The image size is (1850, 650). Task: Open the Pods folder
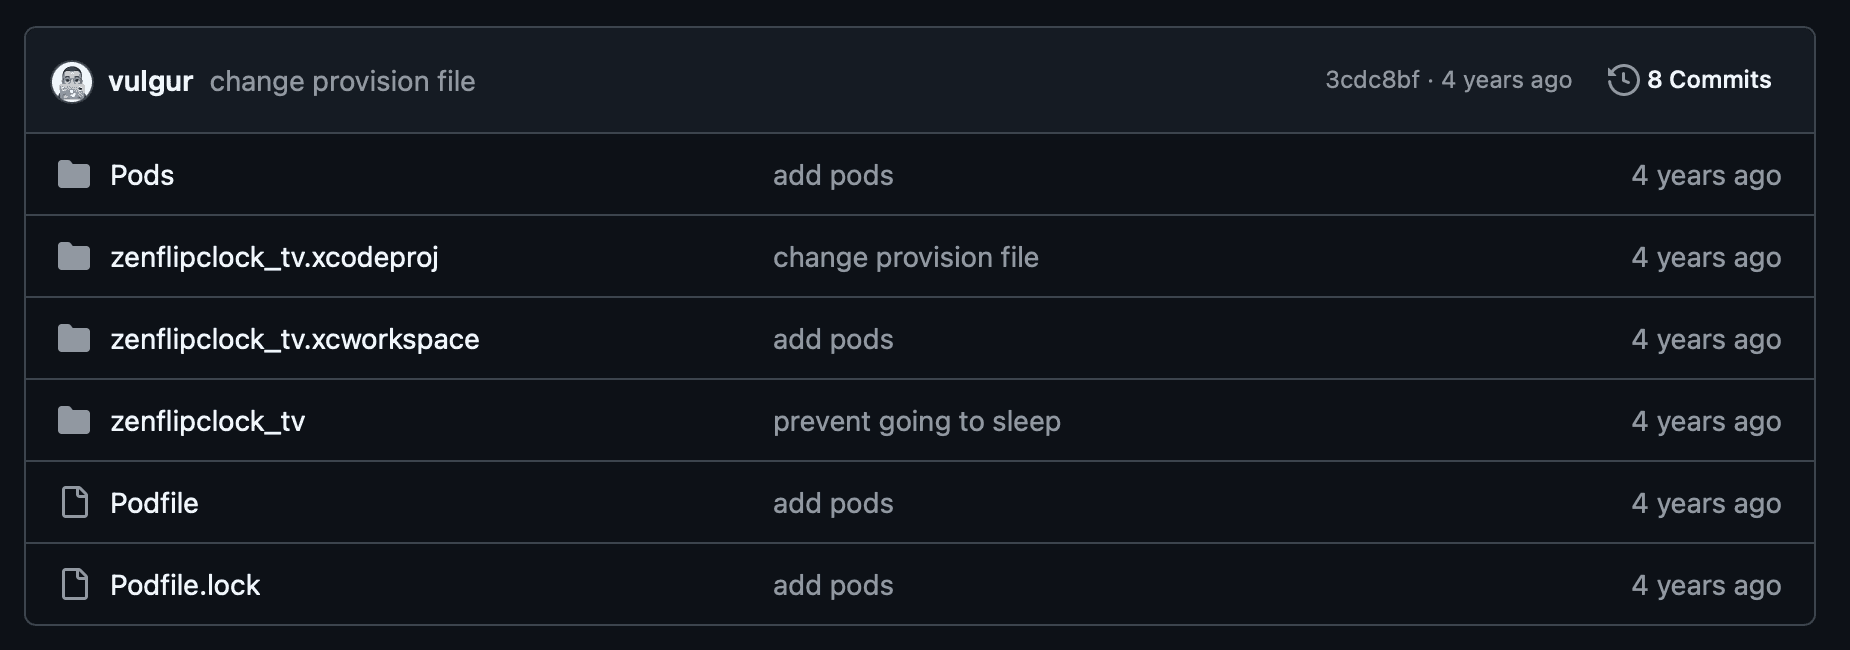pos(142,175)
